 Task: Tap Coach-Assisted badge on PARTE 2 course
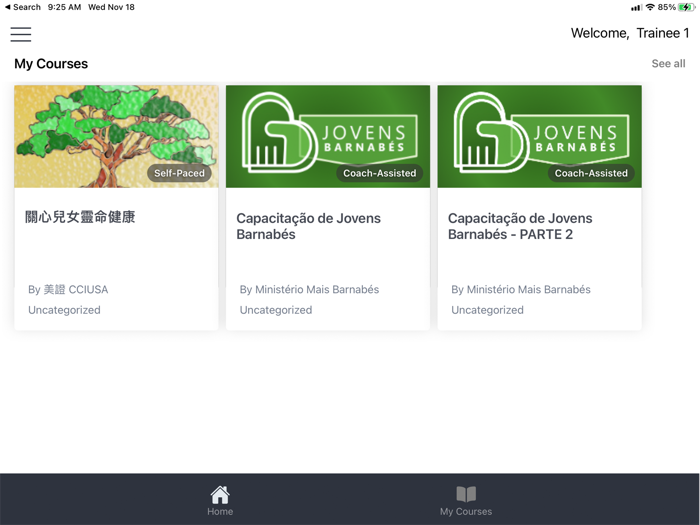click(x=591, y=173)
